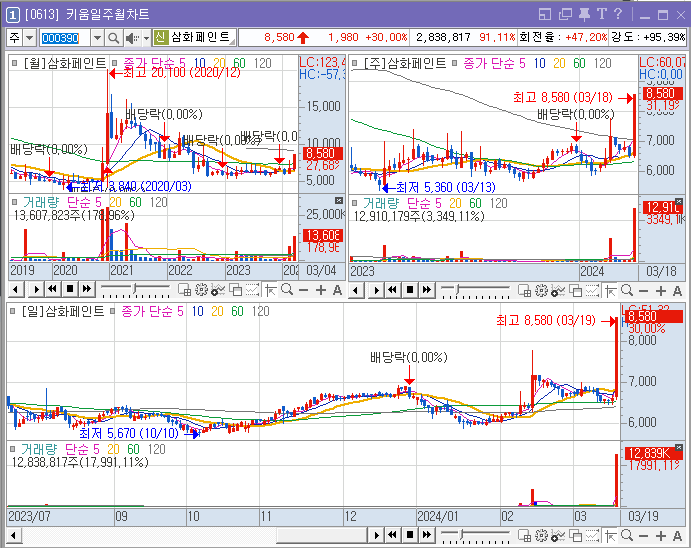
Task: Fast-forward daily chart double-right arrow
Action: pos(427,535)
